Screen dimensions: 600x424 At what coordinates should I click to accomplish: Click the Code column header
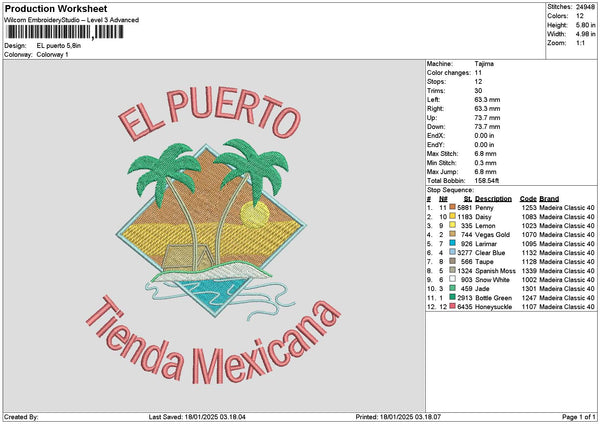point(528,199)
